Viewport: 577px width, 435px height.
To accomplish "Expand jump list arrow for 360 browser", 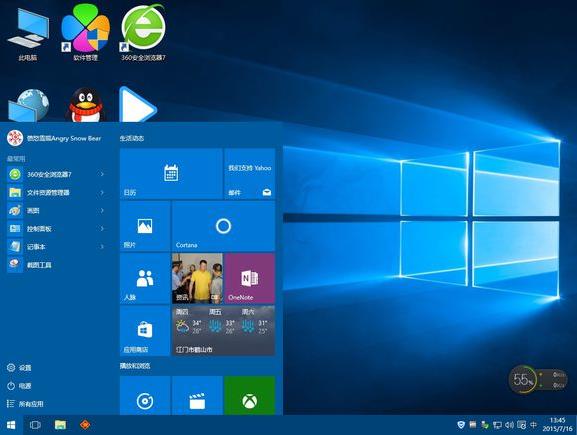I will click(x=102, y=174).
